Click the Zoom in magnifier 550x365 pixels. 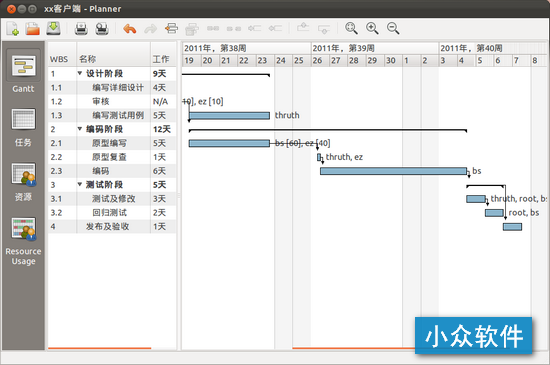click(372, 28)
